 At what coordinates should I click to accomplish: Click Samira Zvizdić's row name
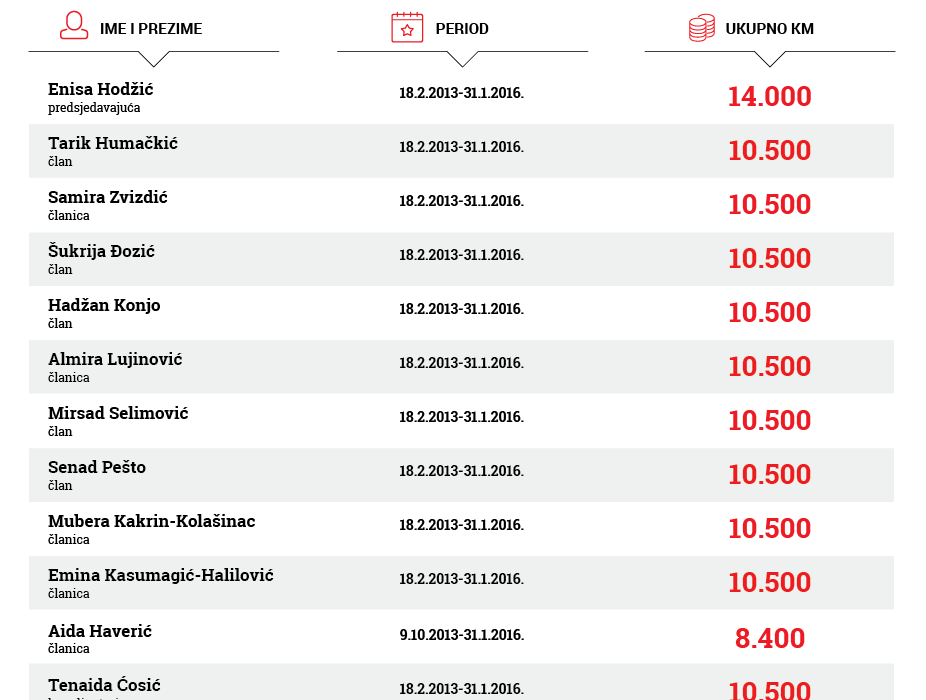[107, 197]
